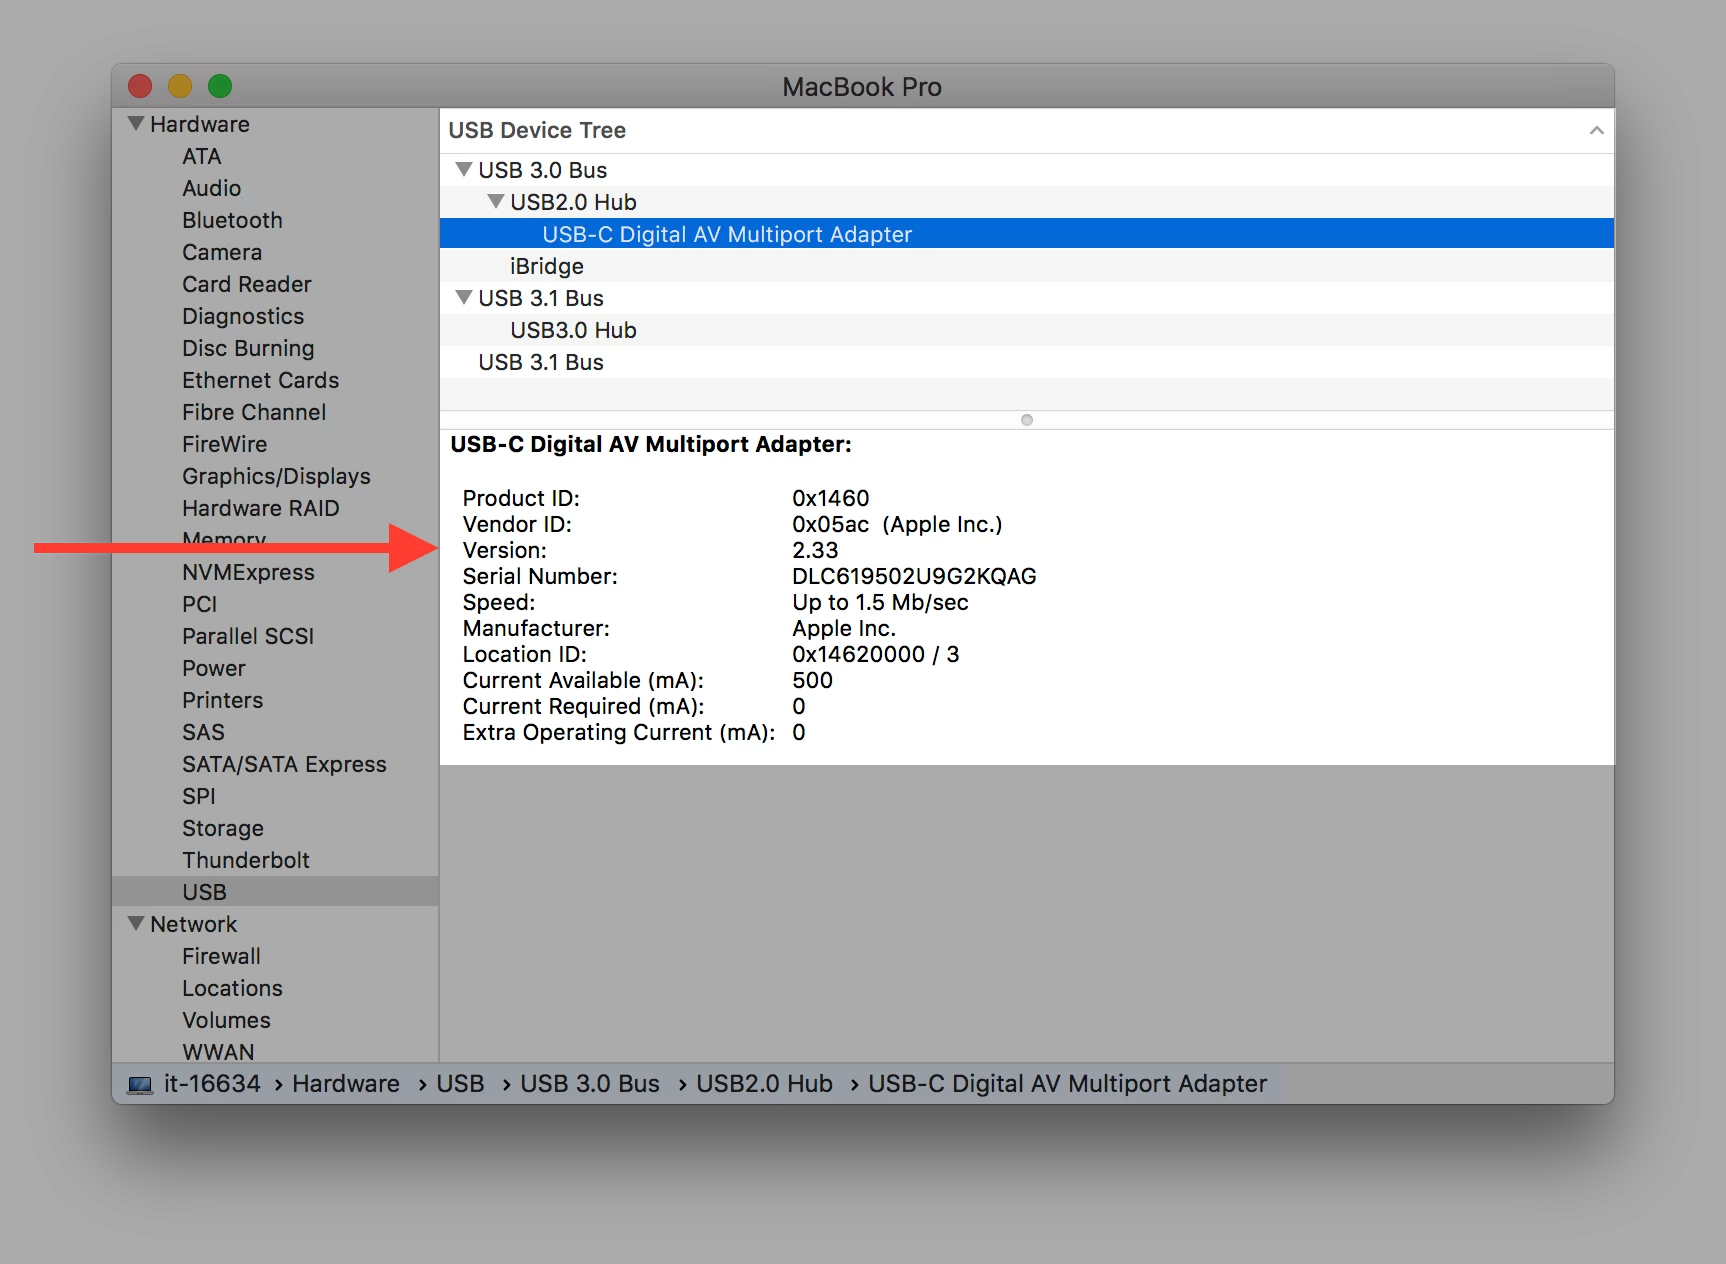This screenshot has height=1264, width=1726.
Task: Select Printers in the sidebar
Action: [x=223, y=701]
